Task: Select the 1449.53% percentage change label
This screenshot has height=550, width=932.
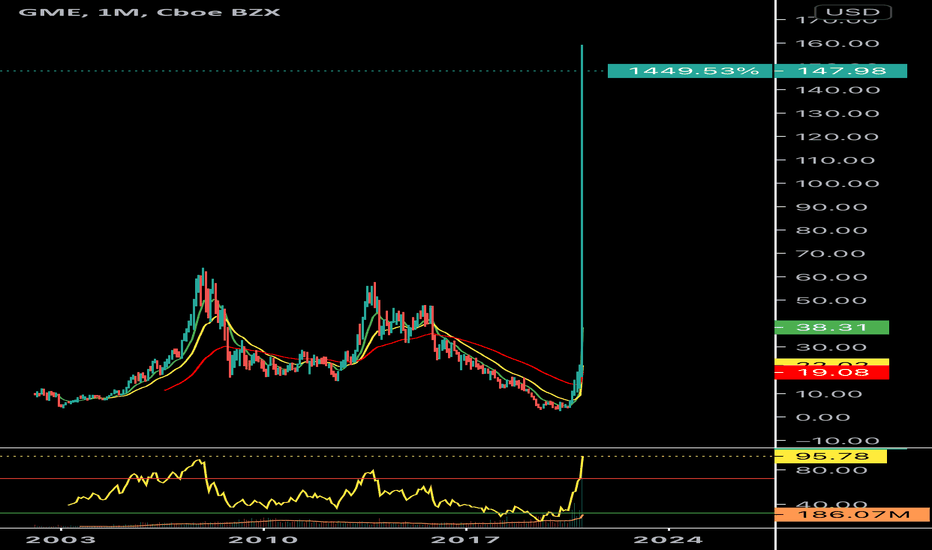Action: coord(690,71)
